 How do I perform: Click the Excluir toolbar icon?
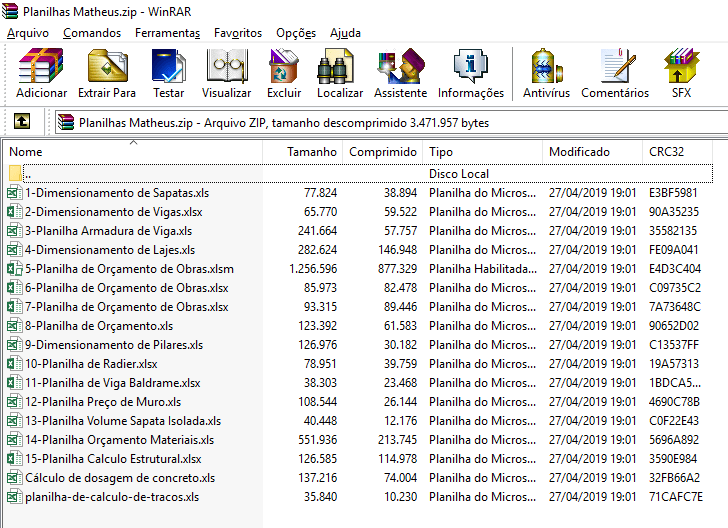[x=284, y=73]
